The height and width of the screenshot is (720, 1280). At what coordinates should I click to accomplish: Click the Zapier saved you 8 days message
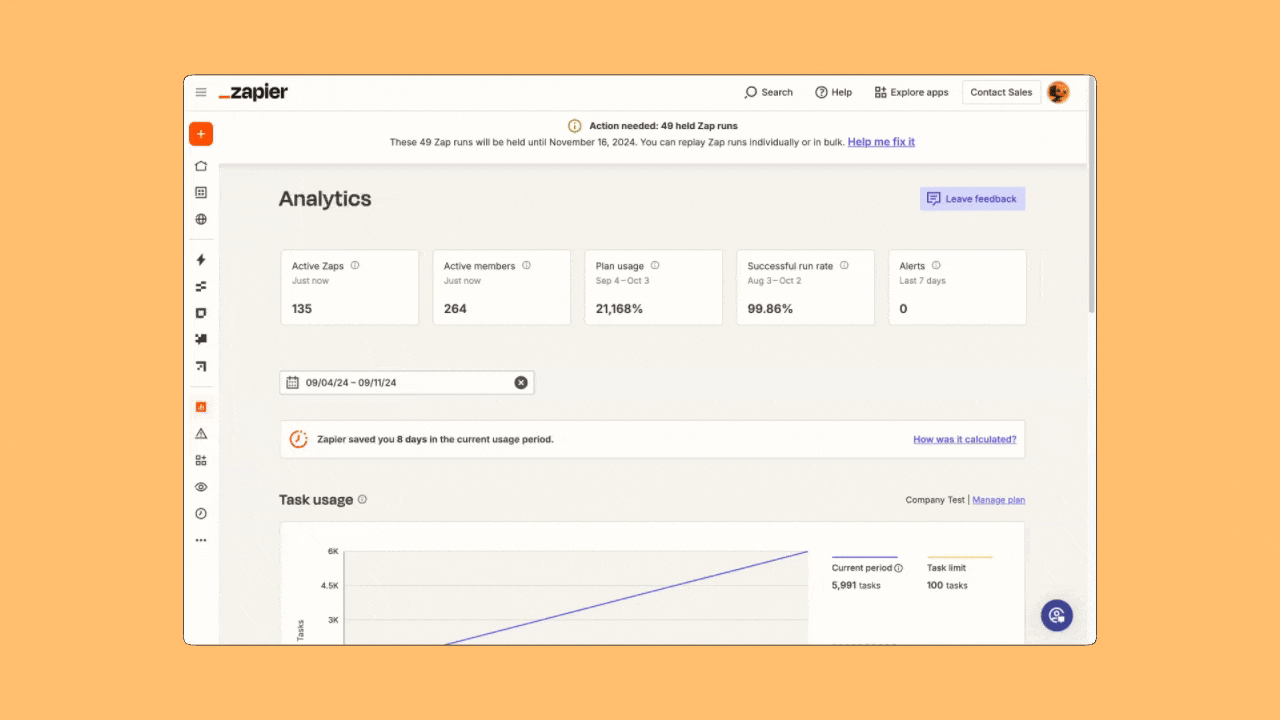pyautogui.click(x=435, y=439)
